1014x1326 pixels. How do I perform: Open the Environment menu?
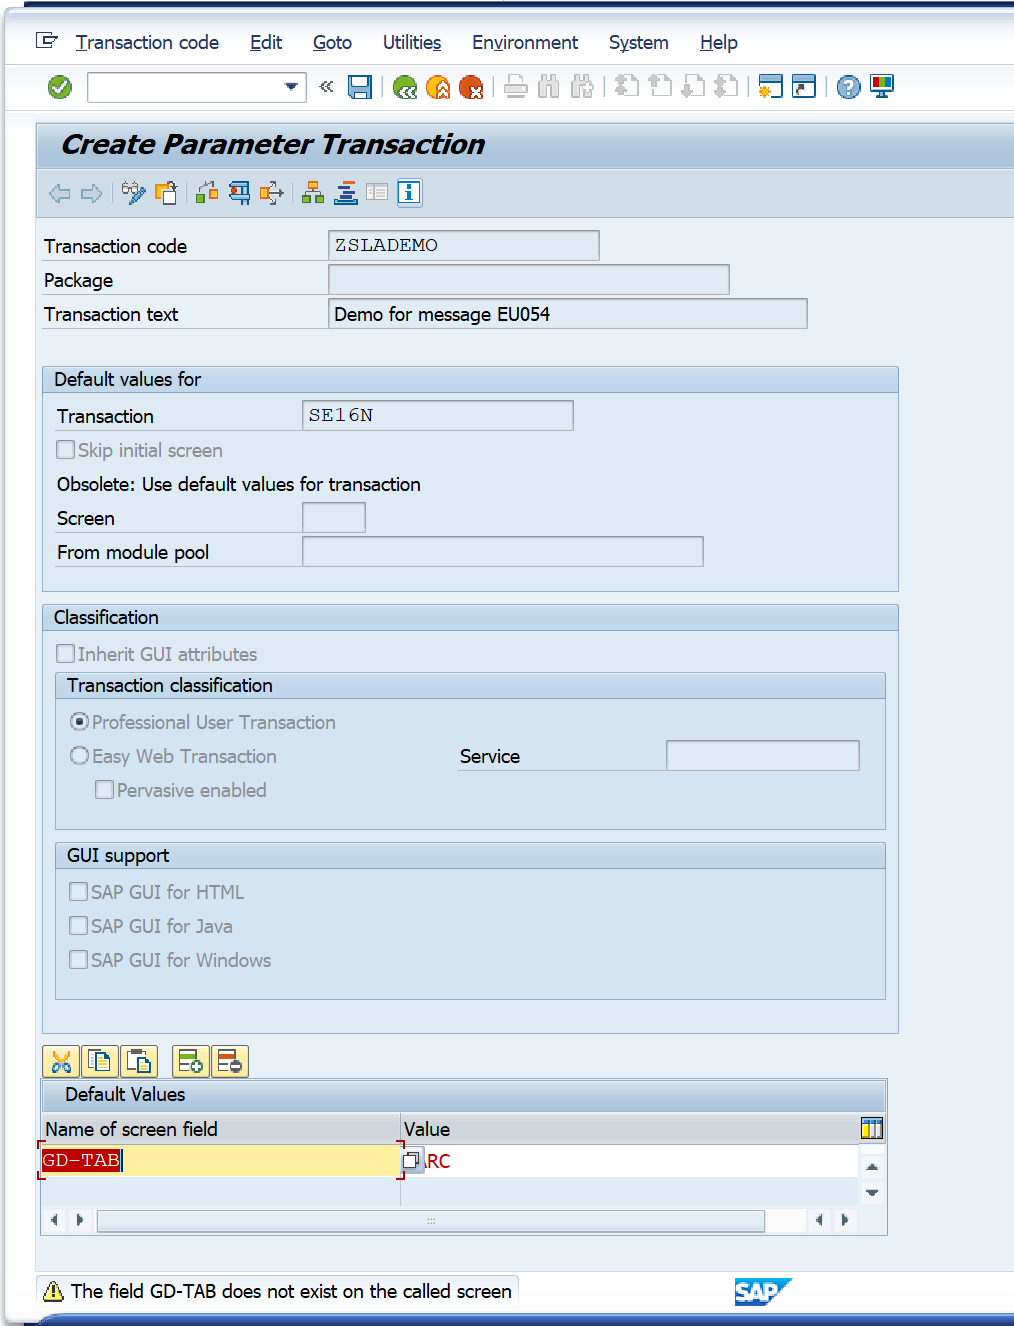point(525,42)
